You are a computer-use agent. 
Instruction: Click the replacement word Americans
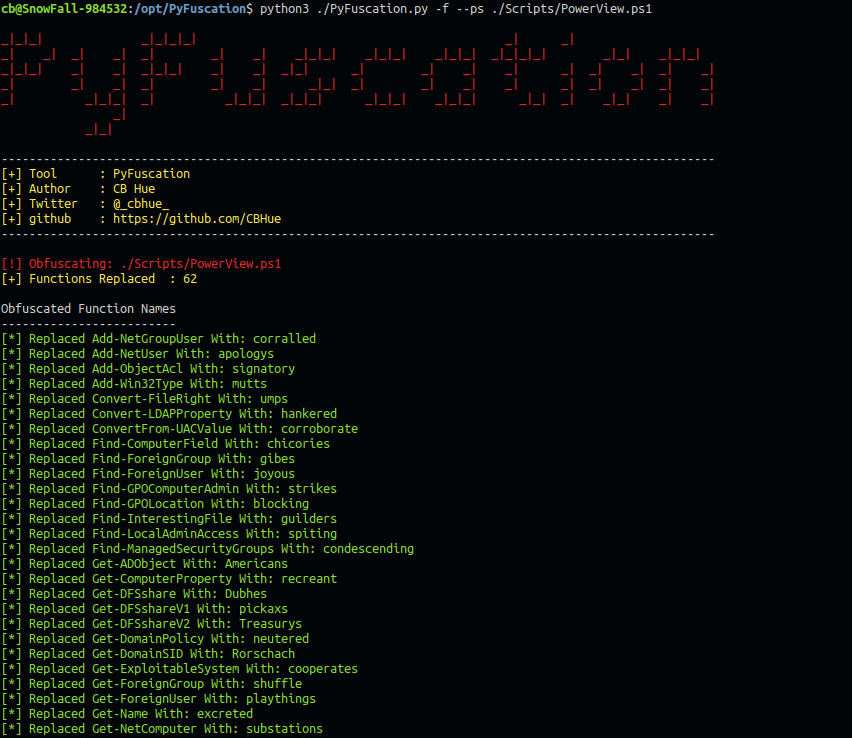(256, 564)
